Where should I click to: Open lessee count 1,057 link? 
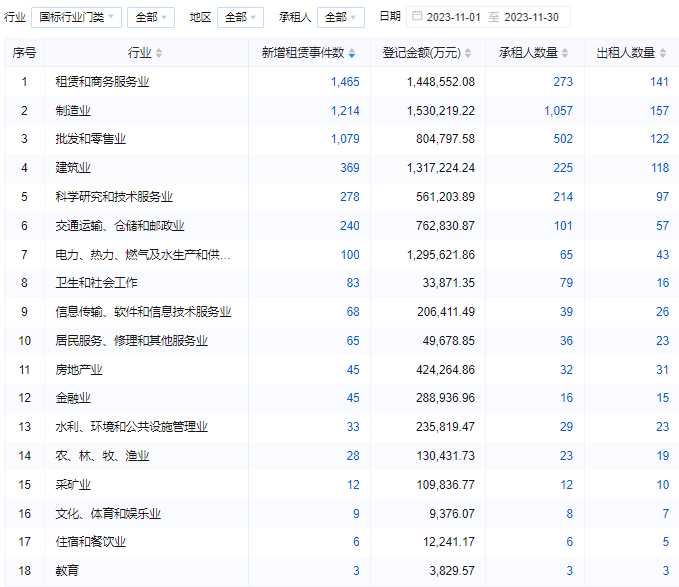pyautogui.click(x=559, y=111)
